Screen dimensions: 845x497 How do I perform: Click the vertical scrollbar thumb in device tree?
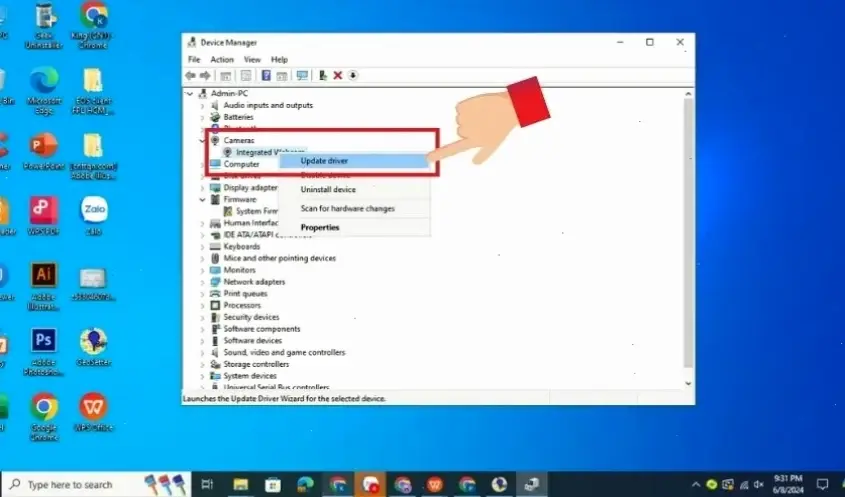(x=688, y=233)
